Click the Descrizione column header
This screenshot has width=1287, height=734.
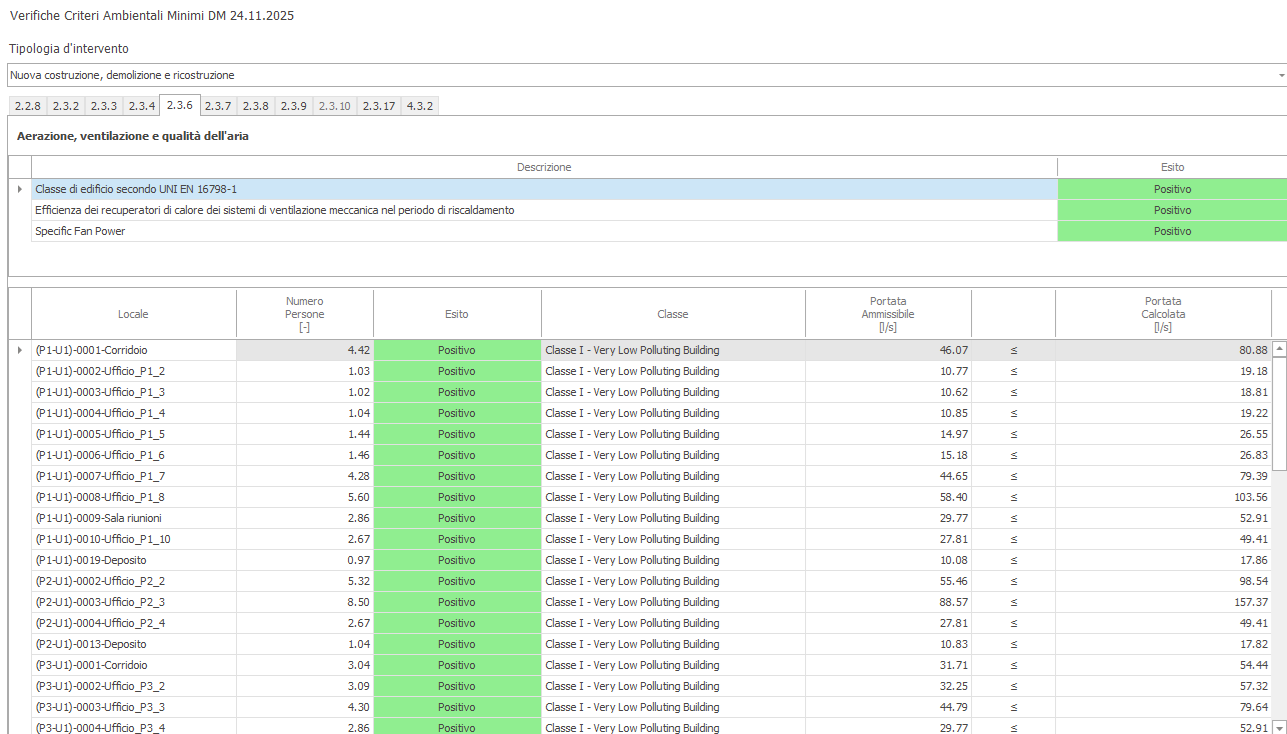tap(544, 167)
